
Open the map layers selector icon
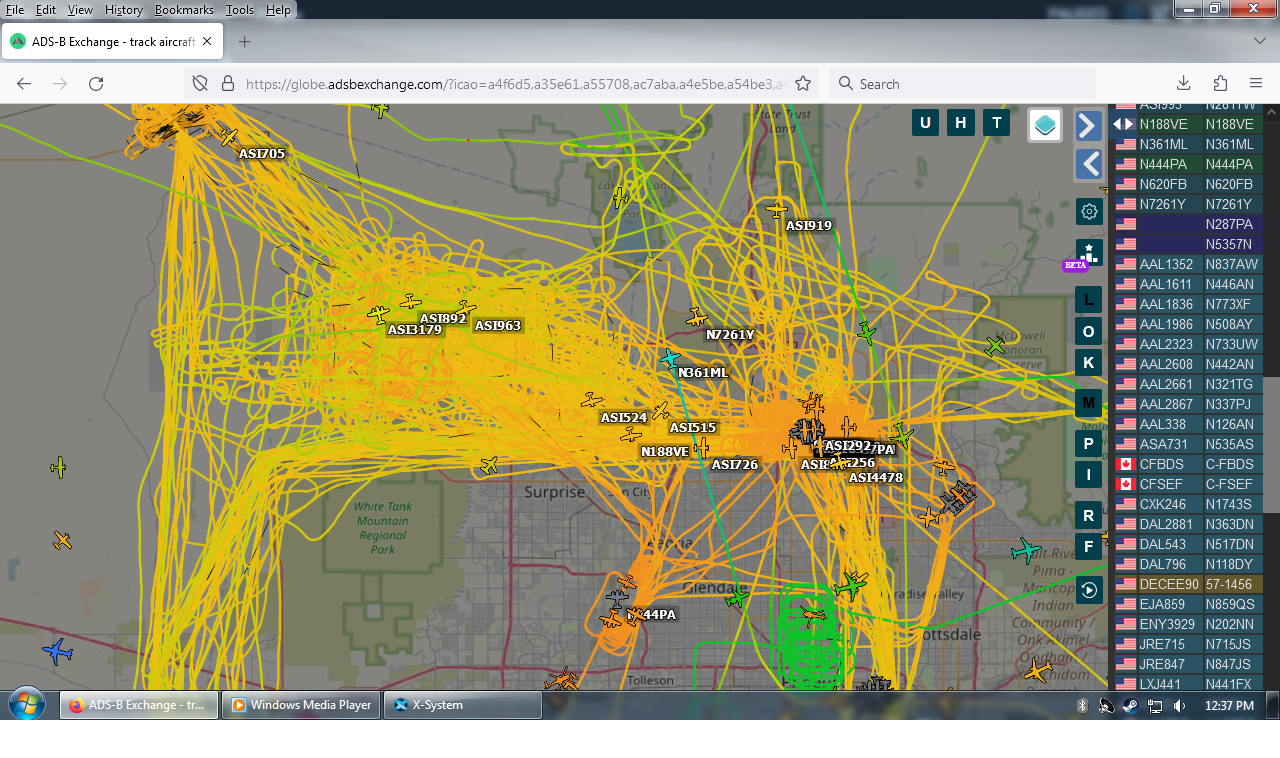click(1045, 125)
